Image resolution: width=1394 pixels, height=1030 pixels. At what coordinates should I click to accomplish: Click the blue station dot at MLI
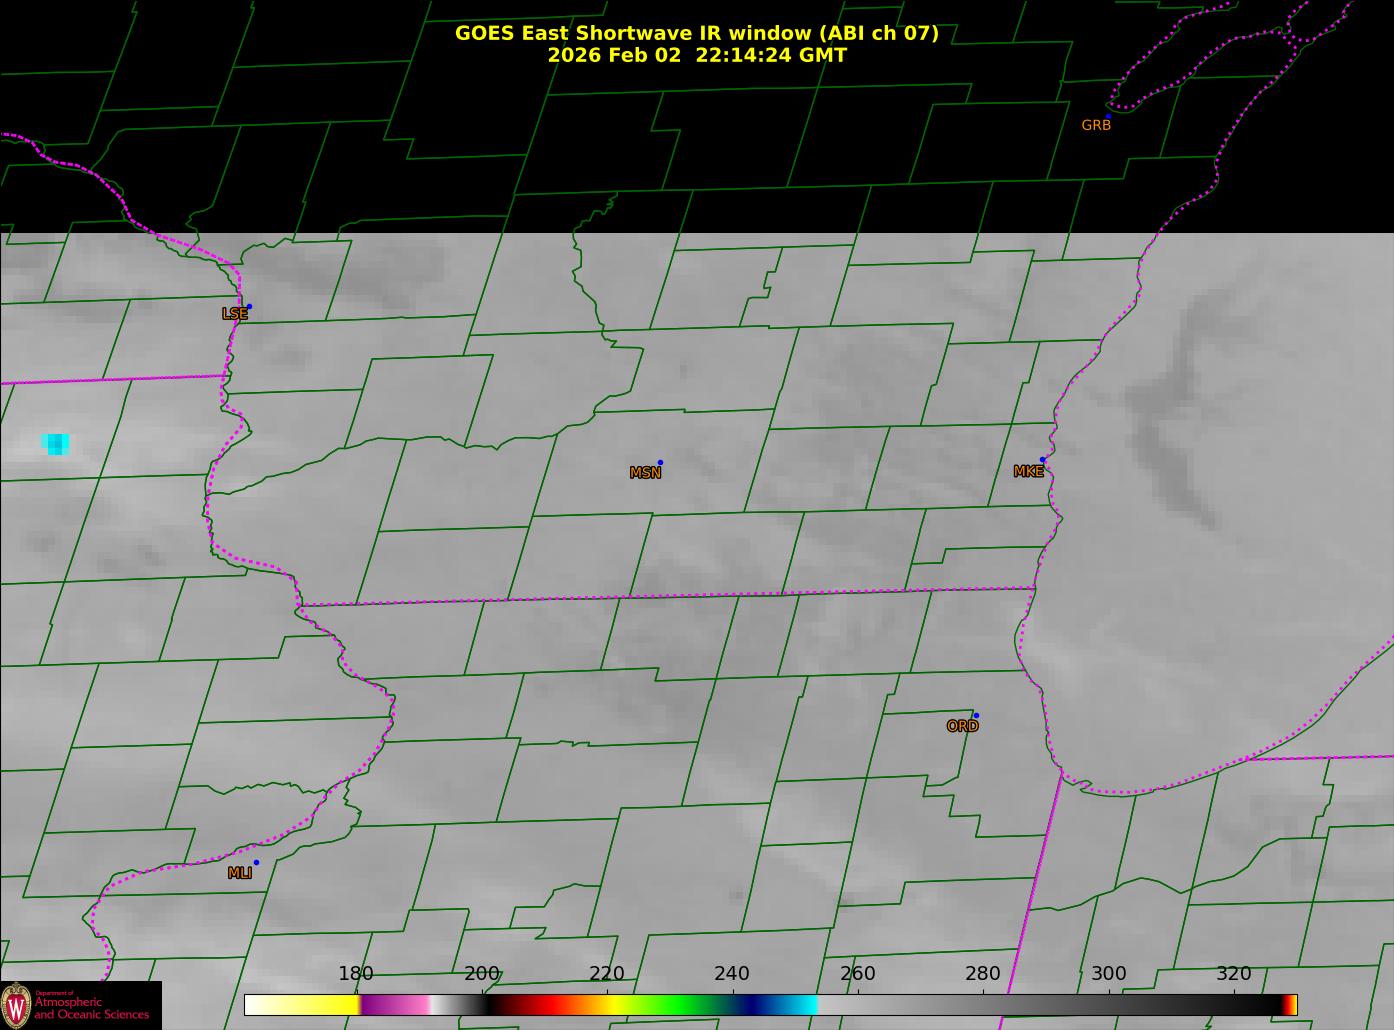pos(256,863)
